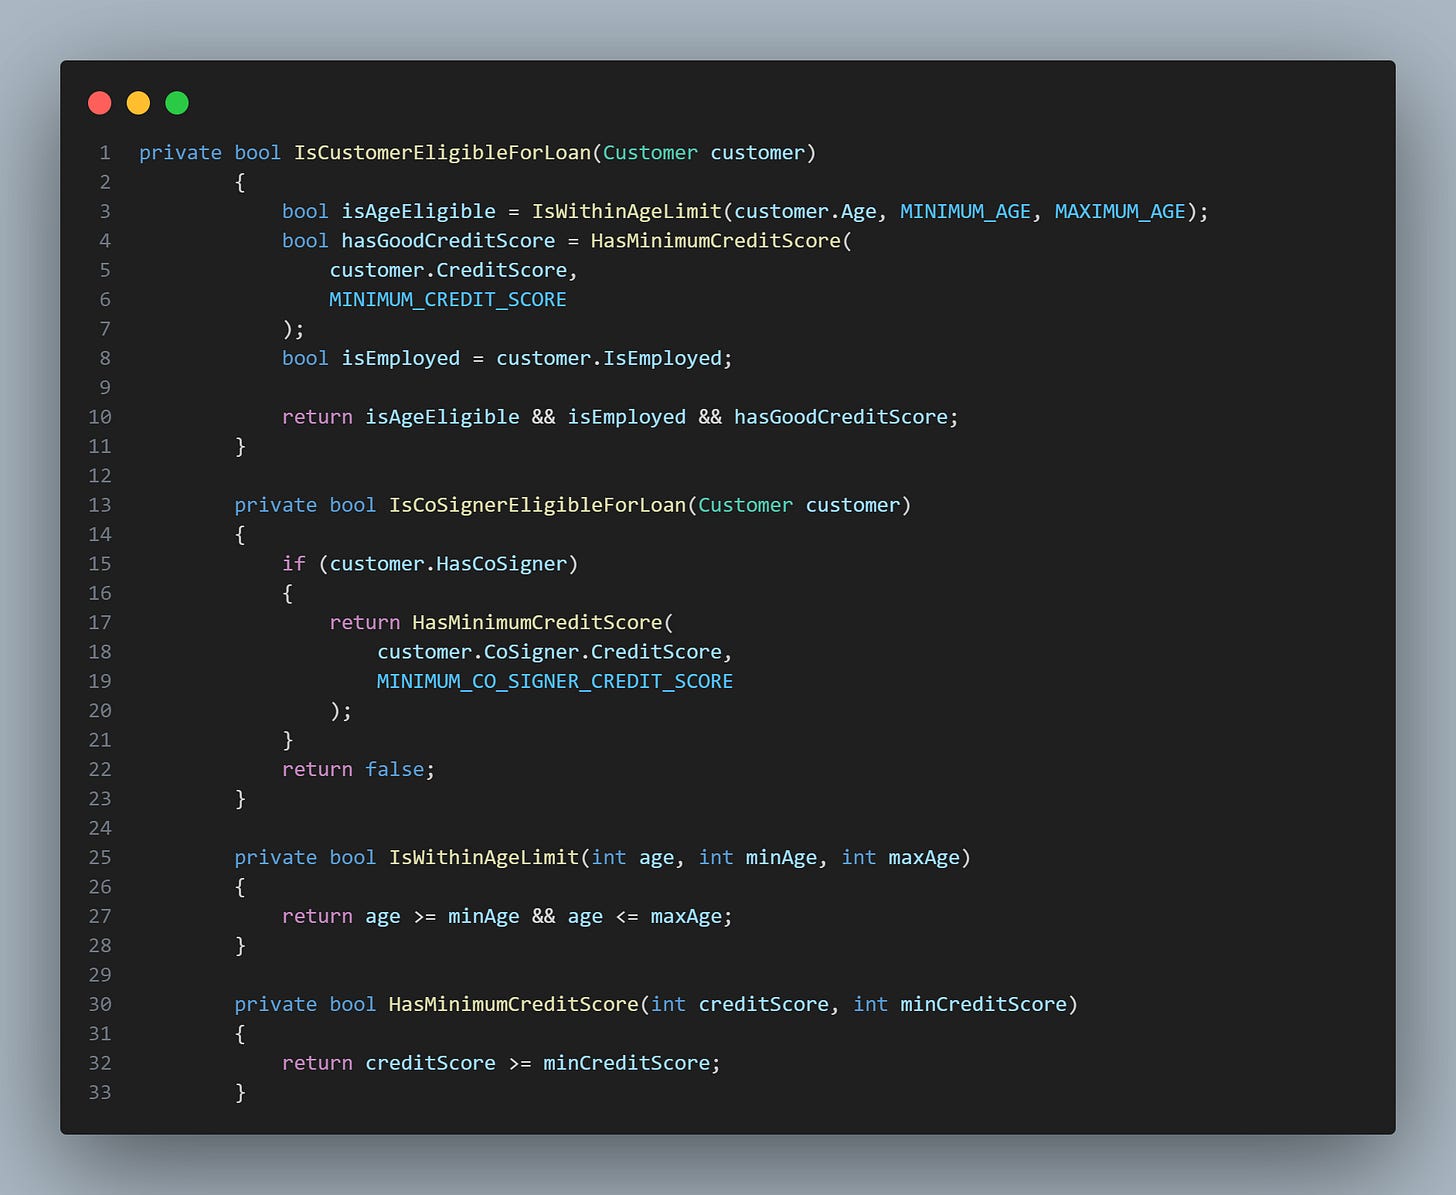The width and height of the screenshot is (1456, 1195).
Task: Click MINIMUM_CO_SIGNER_CREDIT_SCORE constant
Action: click(x=555, y=681)
